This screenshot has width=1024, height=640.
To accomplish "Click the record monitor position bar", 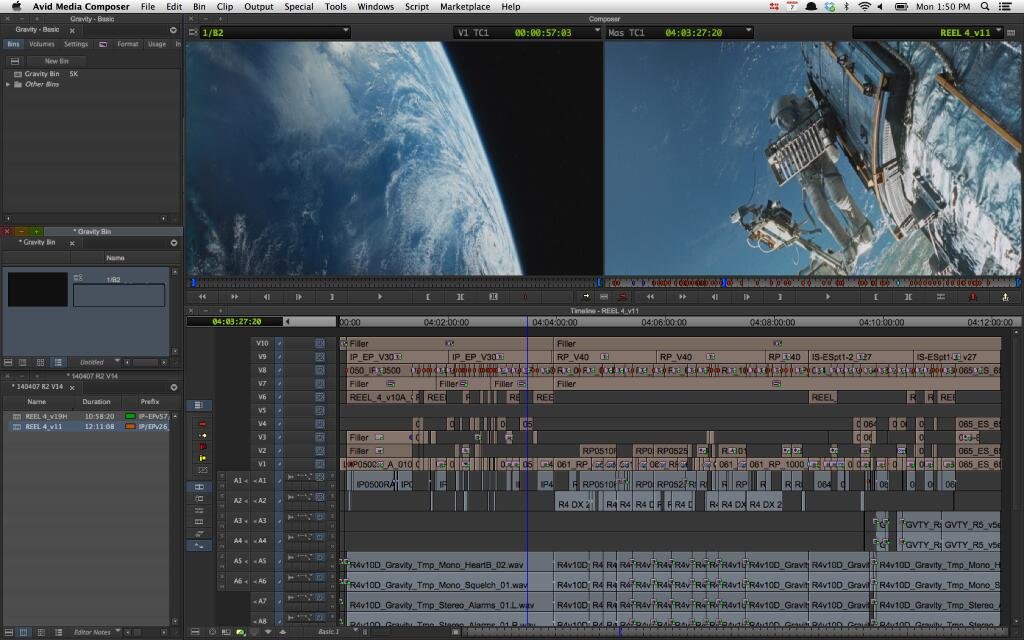I will point(810,283).
